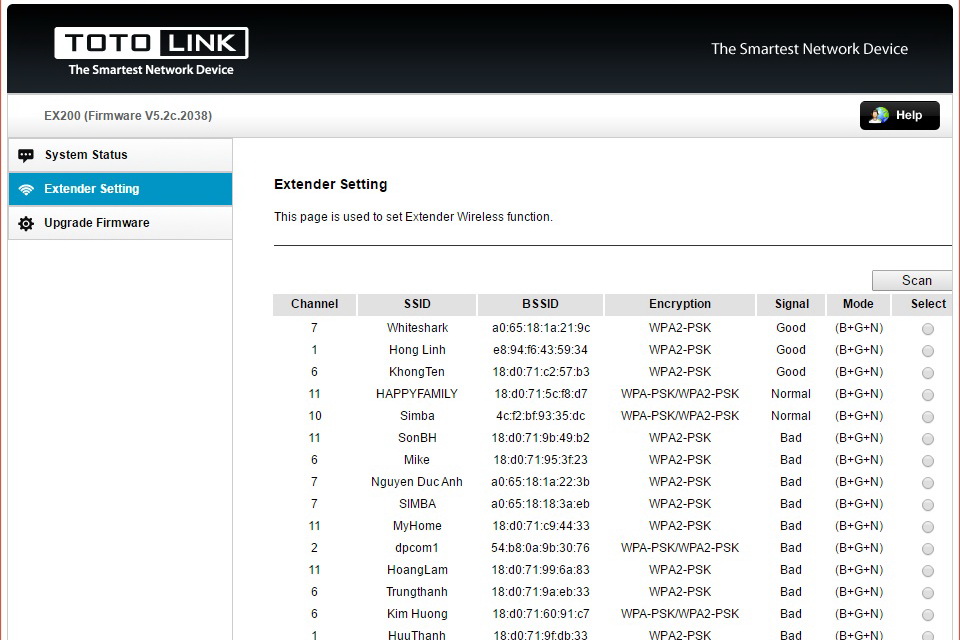Viewport: 960px width, 640px height.
Task: Click the Help button's person icon
Action: (x=879, y=115)
